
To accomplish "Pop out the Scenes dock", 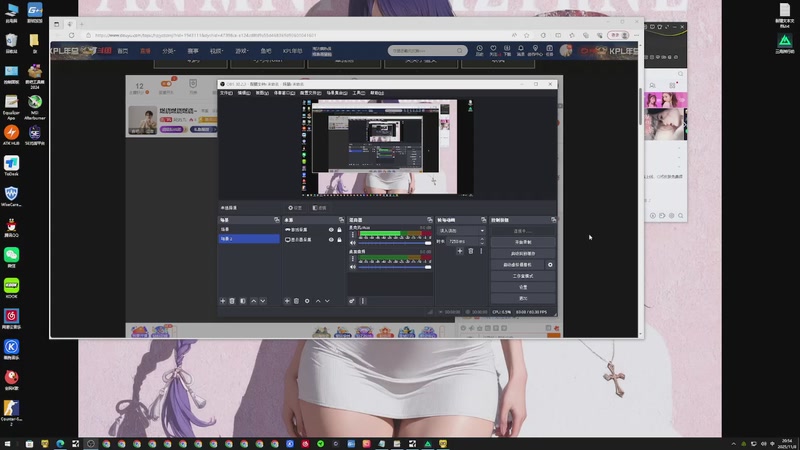I will tap(277, 220).
